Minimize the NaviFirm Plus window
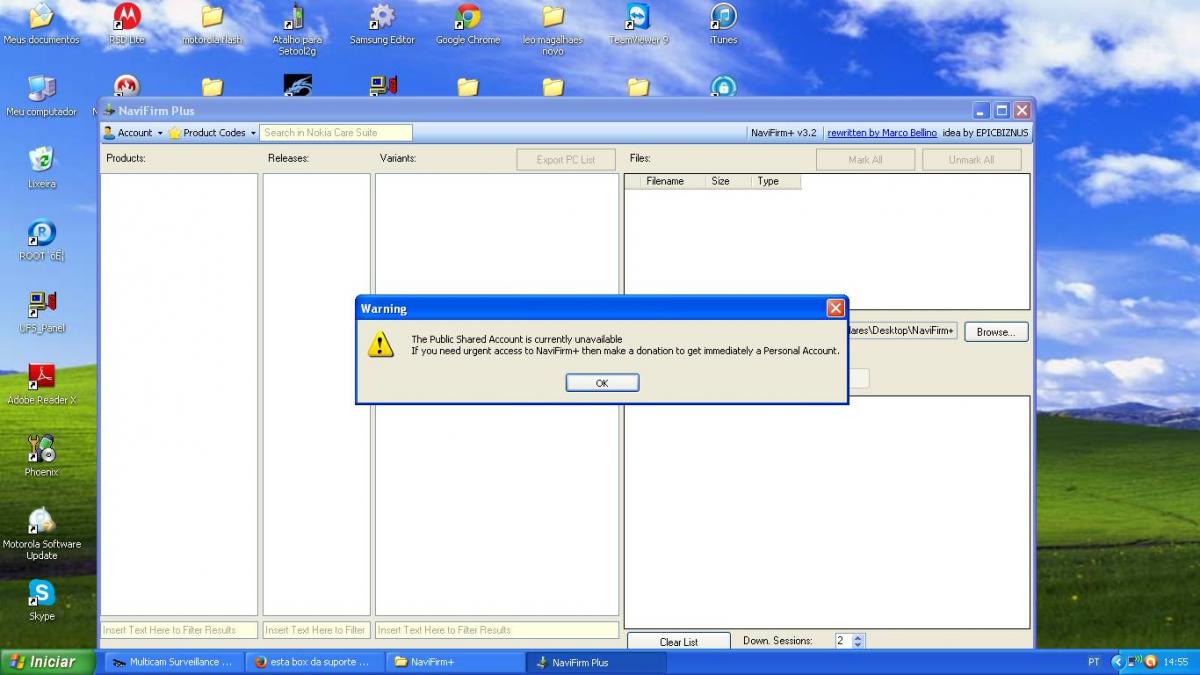This screenshot has height=675, width=1200. tap(981, 110)
